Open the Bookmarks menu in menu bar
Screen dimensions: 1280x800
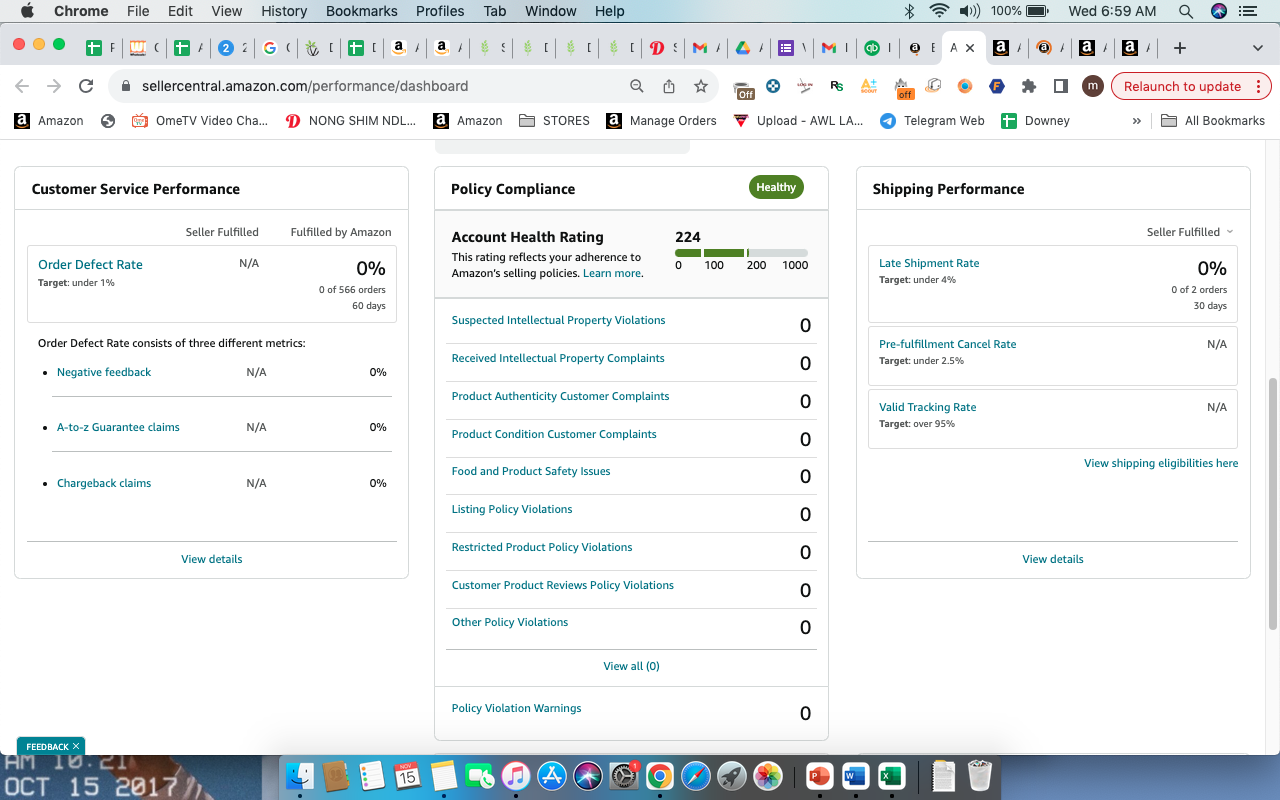click(x=361, y=11)
